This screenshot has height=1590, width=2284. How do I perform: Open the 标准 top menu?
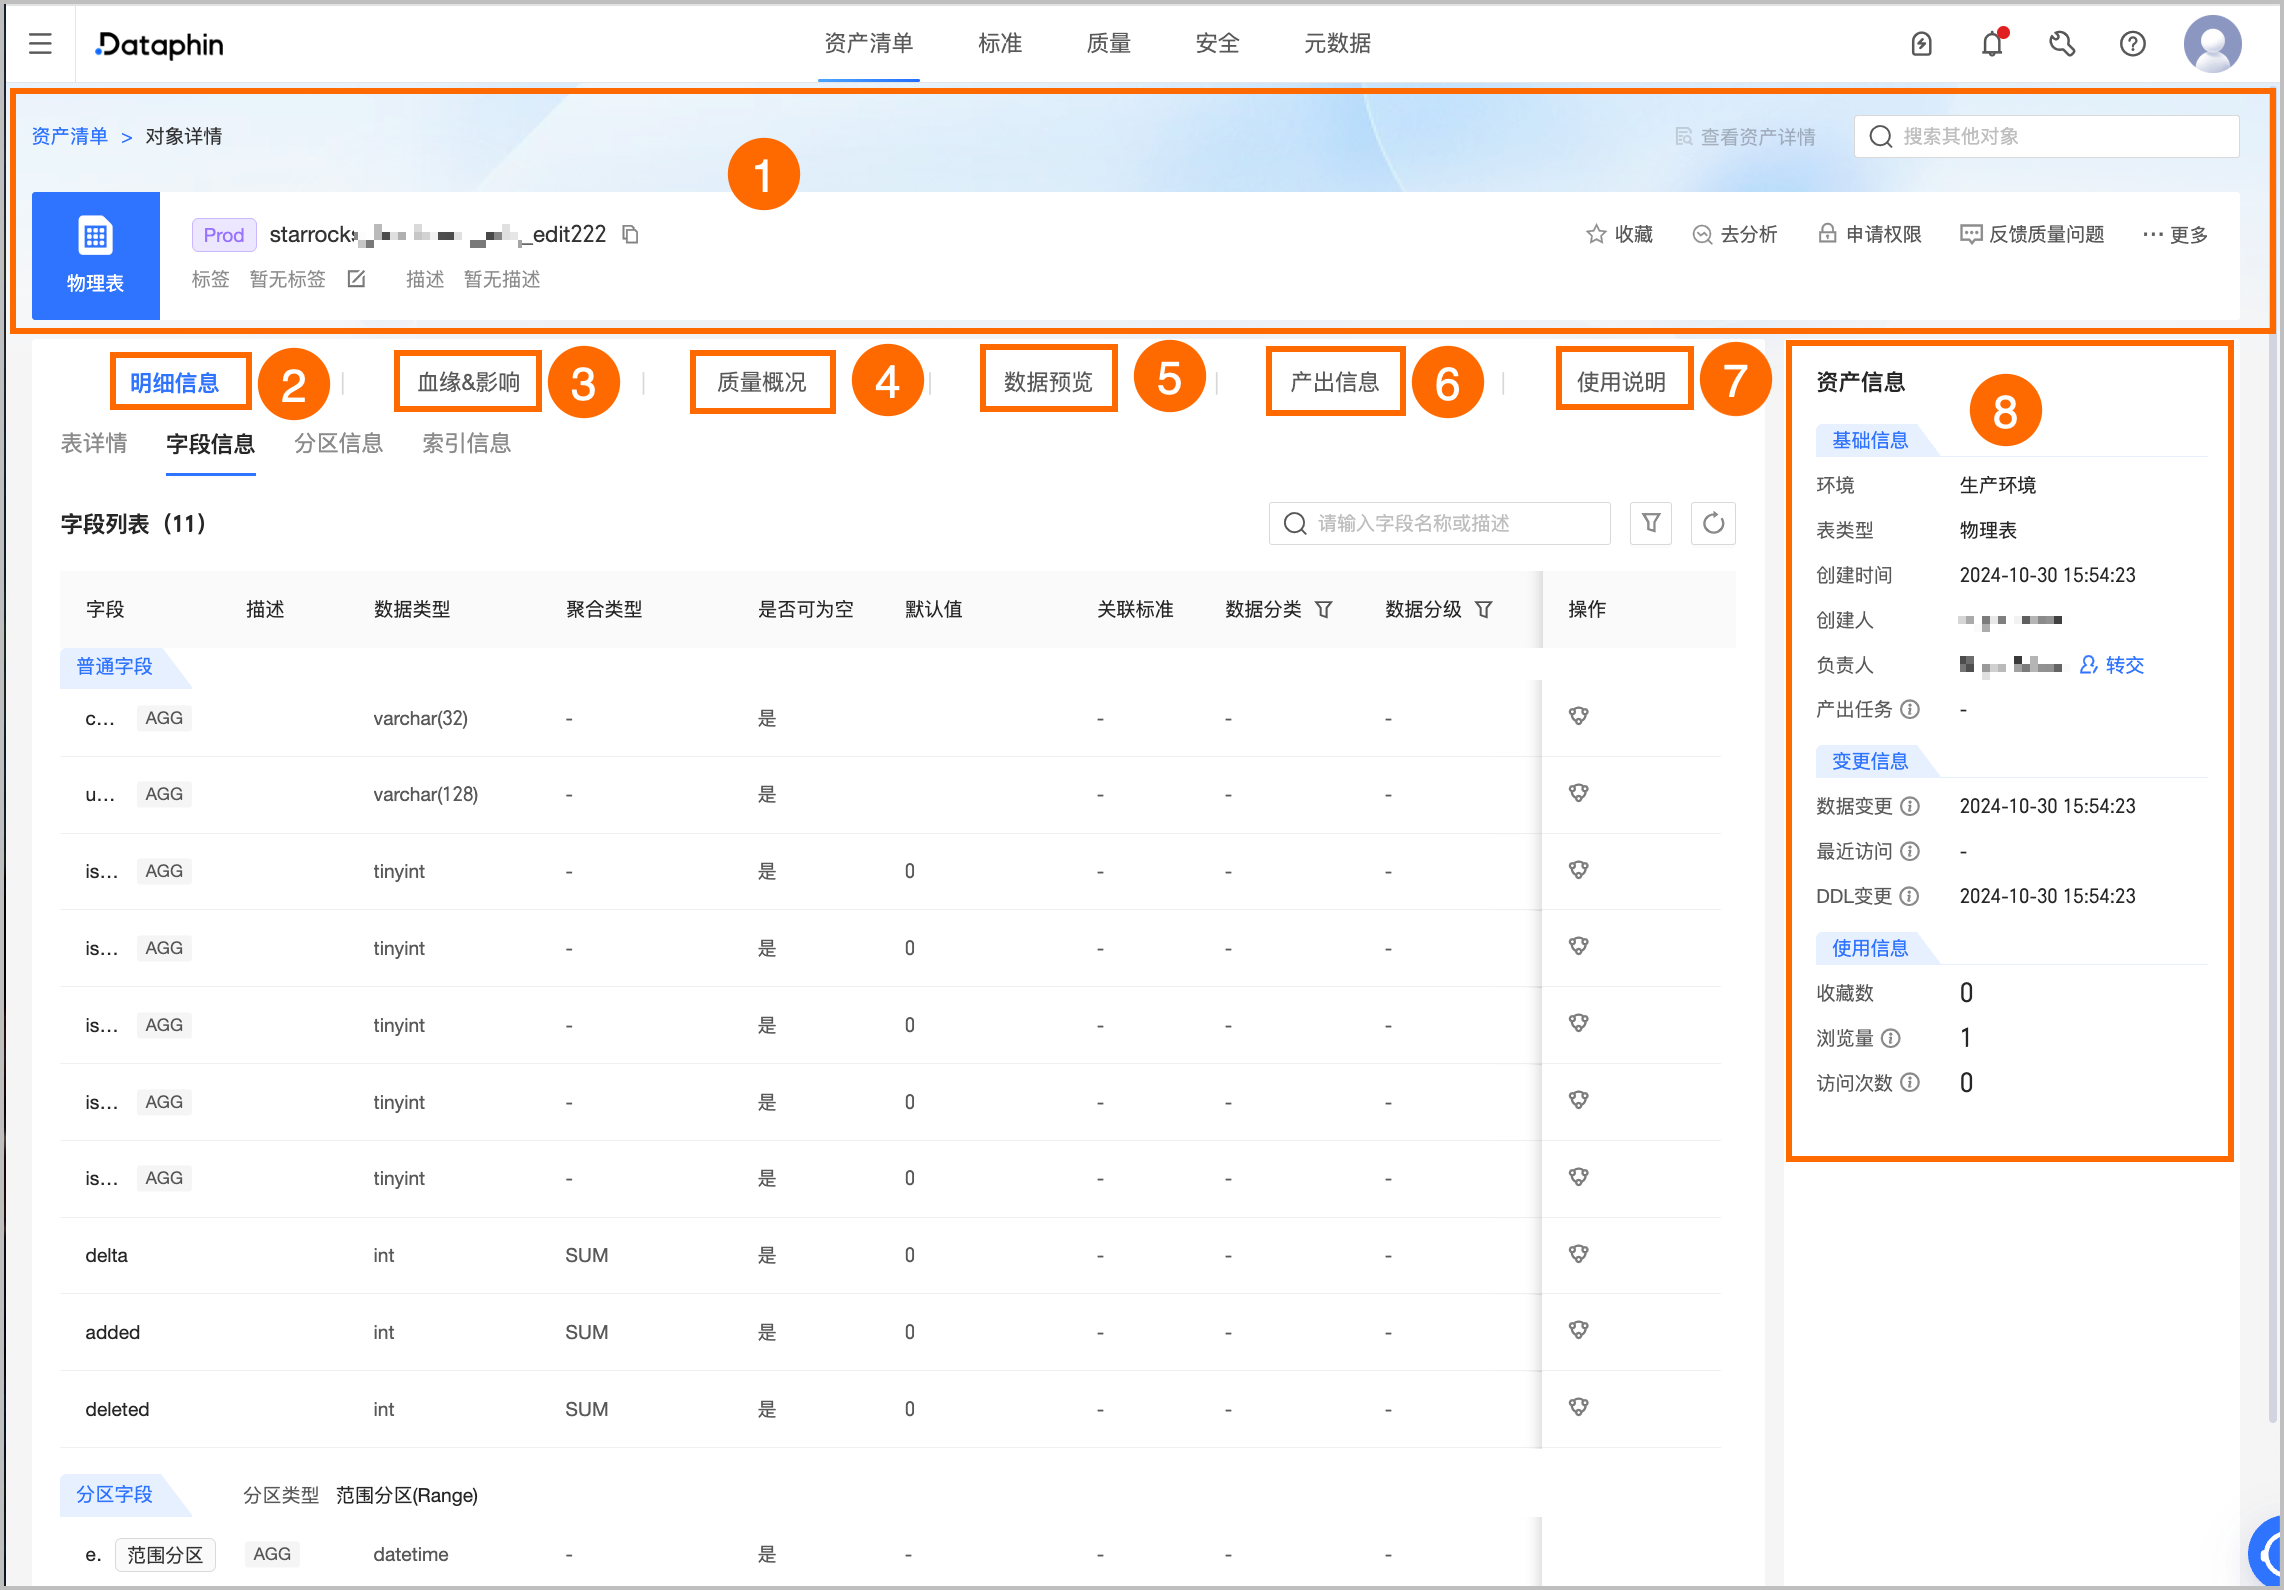tap(1000, 43)
